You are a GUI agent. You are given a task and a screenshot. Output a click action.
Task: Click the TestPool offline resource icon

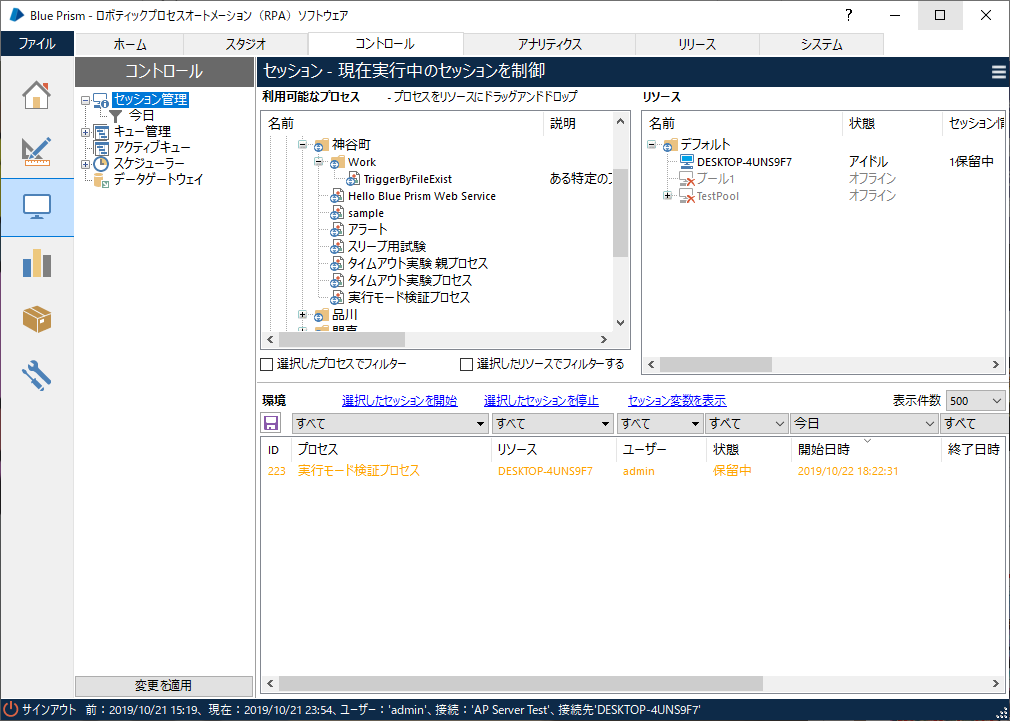(687, 196)
